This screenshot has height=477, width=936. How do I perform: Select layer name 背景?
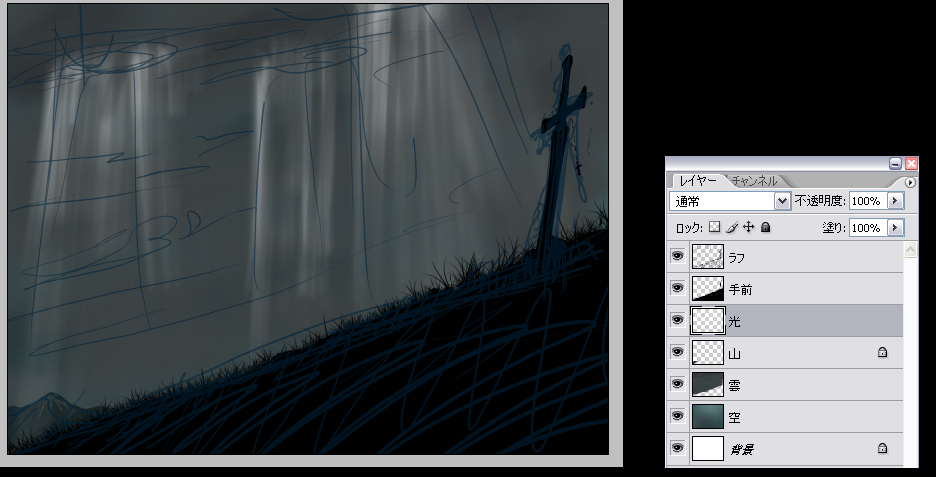pos(741,450)
